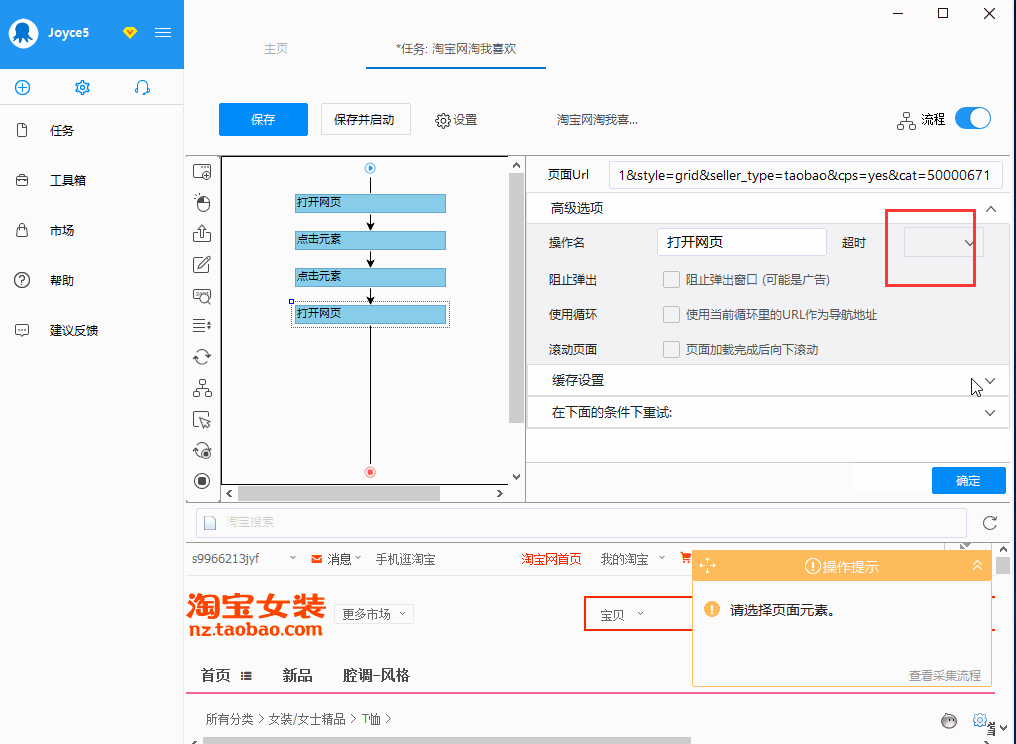Collapse the 高级选项 section
Image resolution: width=1016 pixels, height=744 pixels.
coord(991,209)
